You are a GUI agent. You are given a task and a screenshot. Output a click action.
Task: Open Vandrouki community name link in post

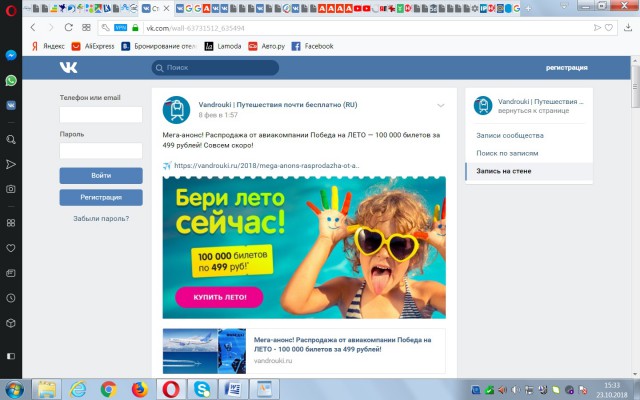278,104
